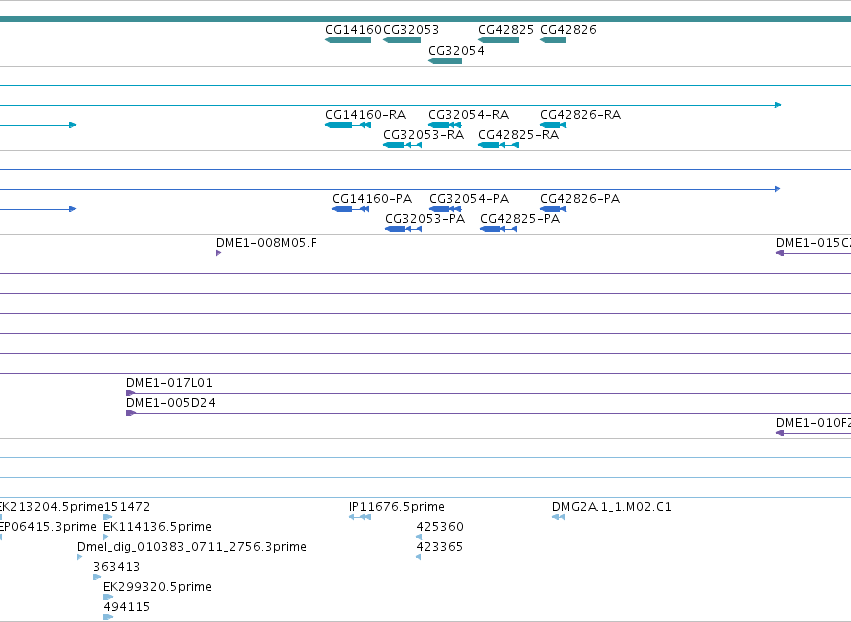851x622 pixels.
Task: Select the EK299320.5prime EST arrow
Action: click(108, 597)
